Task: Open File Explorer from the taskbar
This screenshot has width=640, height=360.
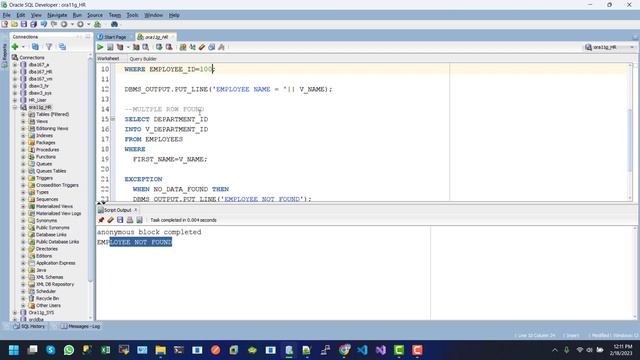Action: point(160,350)
